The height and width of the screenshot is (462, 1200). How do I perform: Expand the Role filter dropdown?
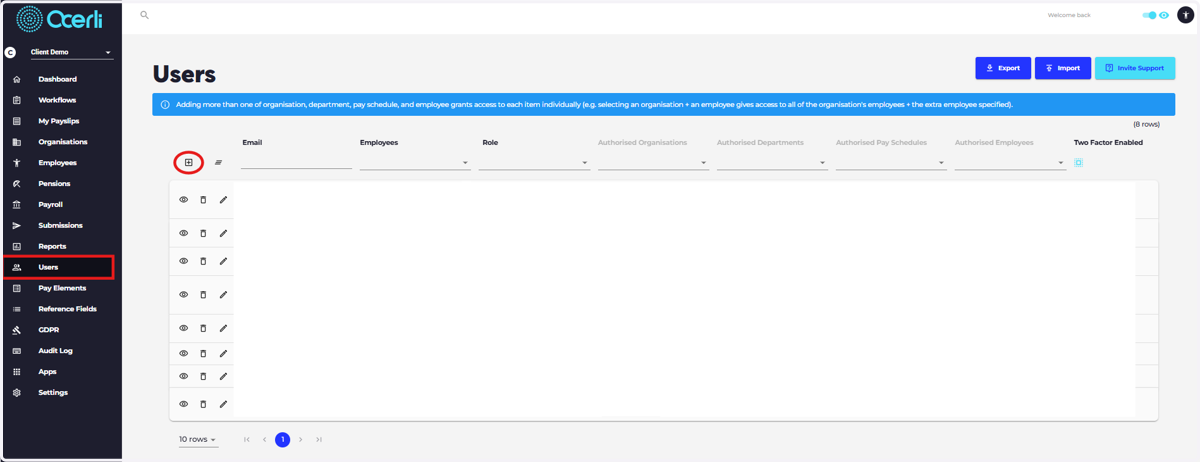[x=534, y=162]
